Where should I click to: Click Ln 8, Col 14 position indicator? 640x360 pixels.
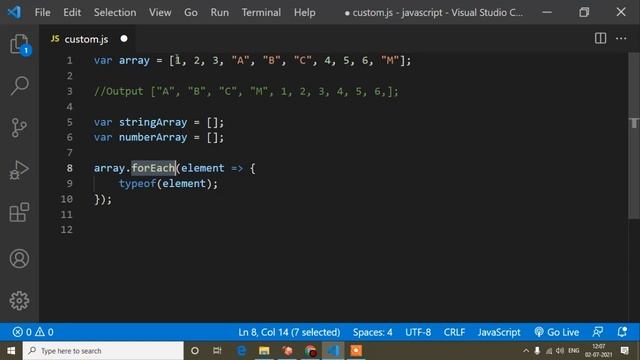pos(289,332)
